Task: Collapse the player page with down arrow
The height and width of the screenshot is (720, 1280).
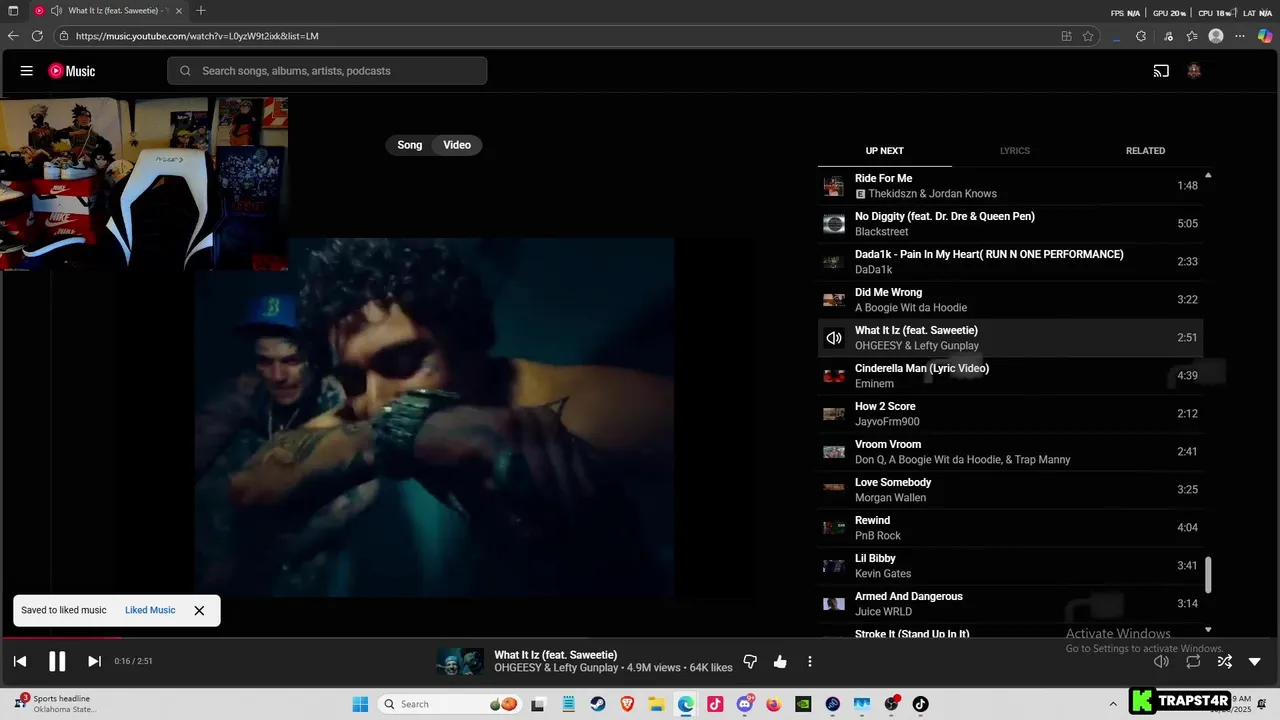Action: 1255,661
